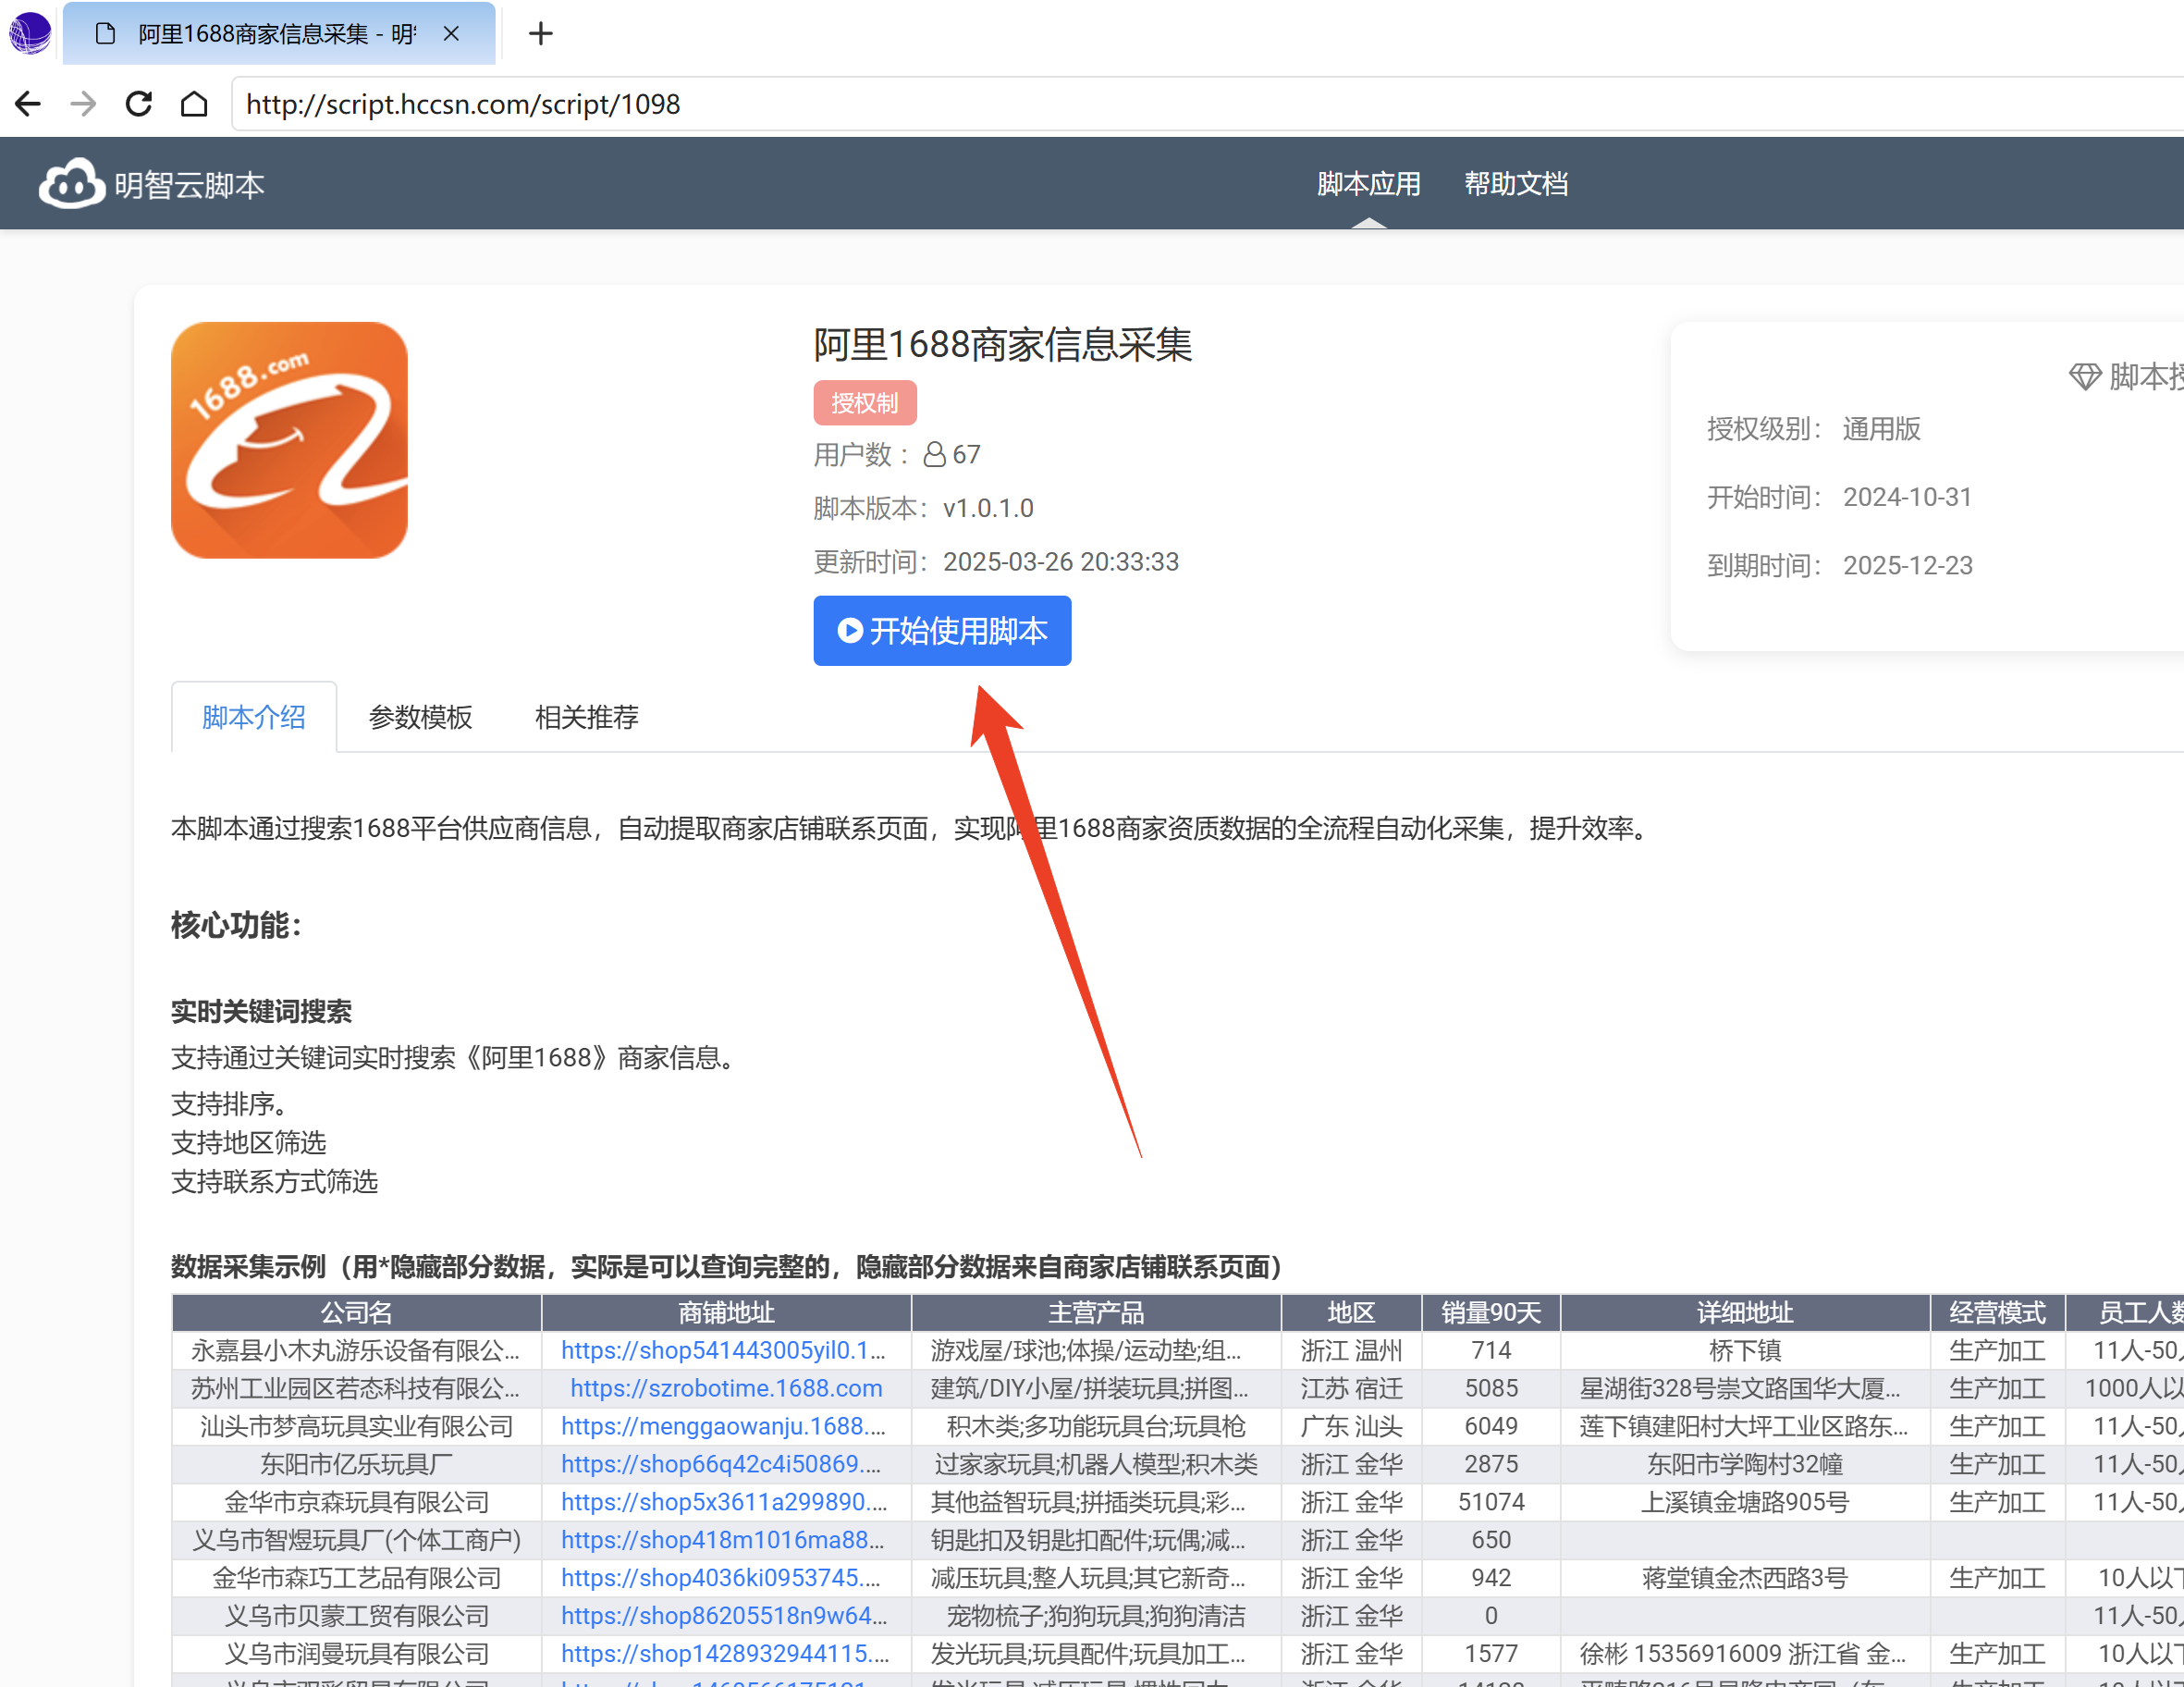Open the https://shop5x3611a299890 shop link

point(724,1502)
